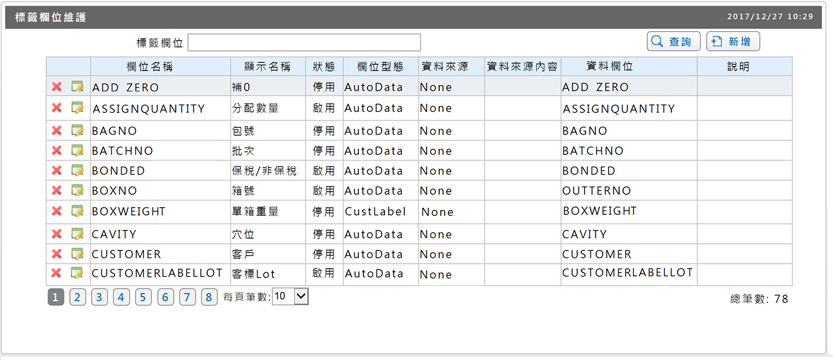
Task: Delete the BOXNO row
Action: 56,190
